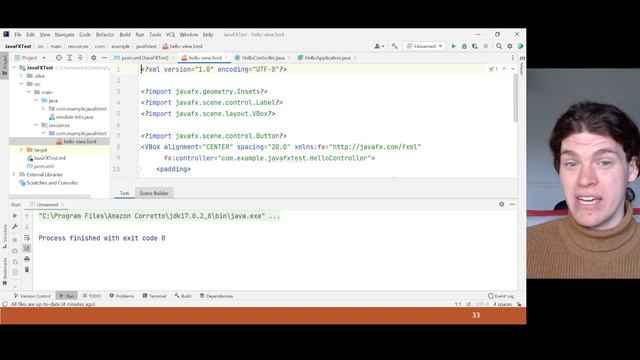Expand the .idea folder
Image resolution: width=640 pixels, height=360 pixels.
point(21,76)
